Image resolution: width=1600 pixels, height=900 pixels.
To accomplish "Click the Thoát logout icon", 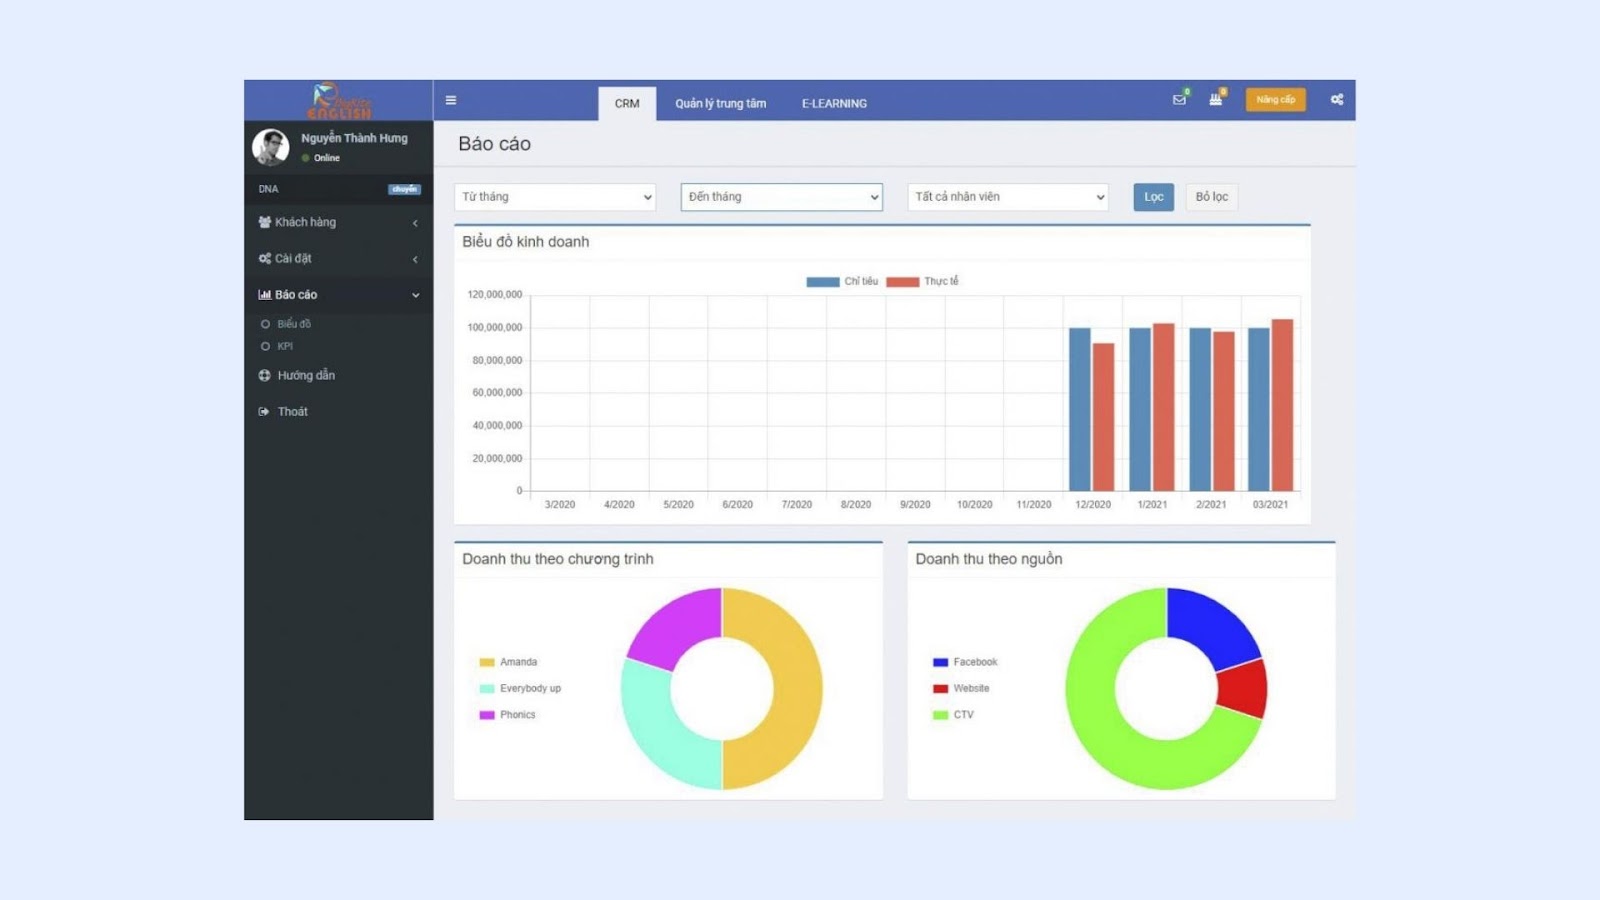I will pyautogui.click(x=265, y=412).
